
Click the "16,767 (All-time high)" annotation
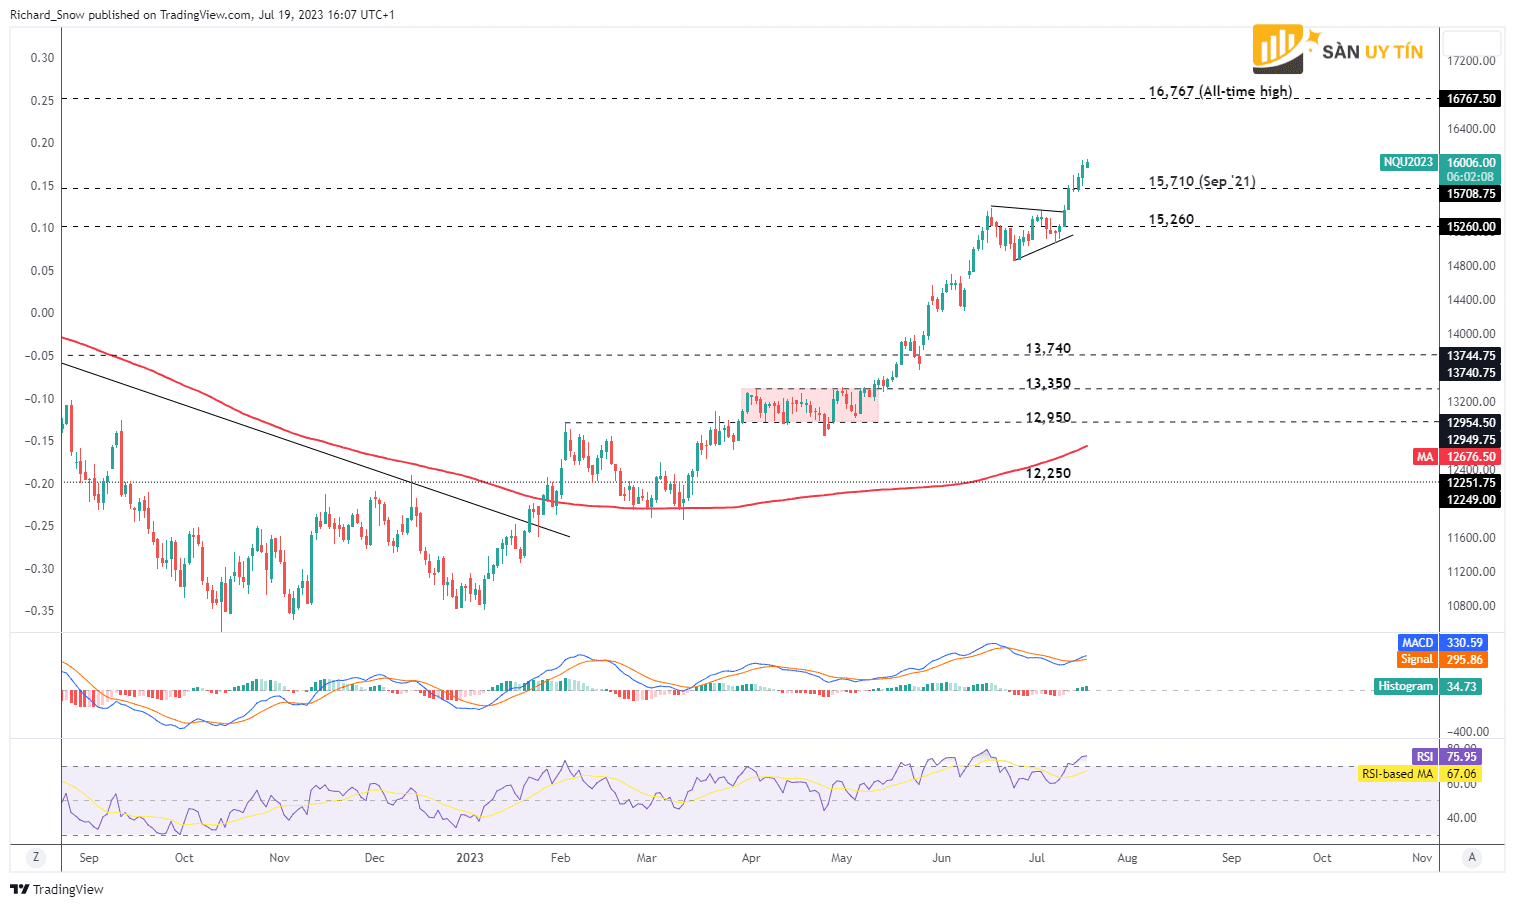coord(1220,91)
